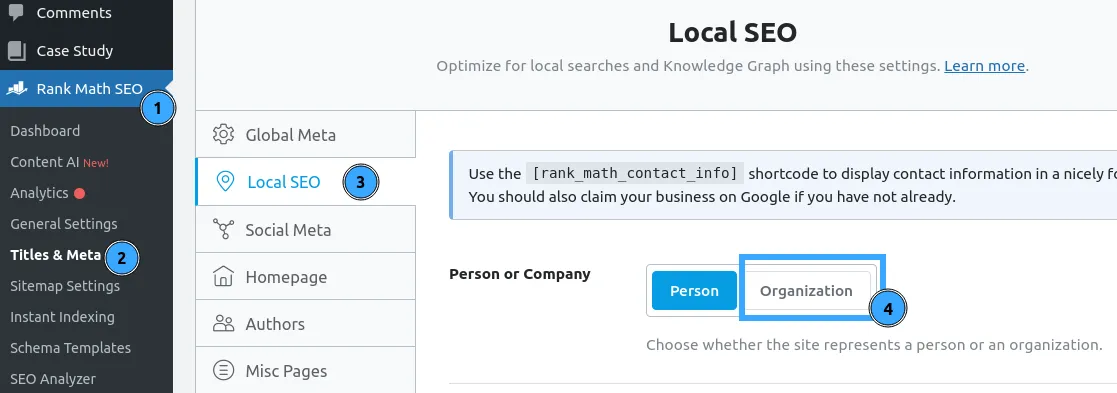Open Schema Templates menu entry
The height and width of the screenshot is (393, 1117).
pyautogui.click(x=71, y=348)
